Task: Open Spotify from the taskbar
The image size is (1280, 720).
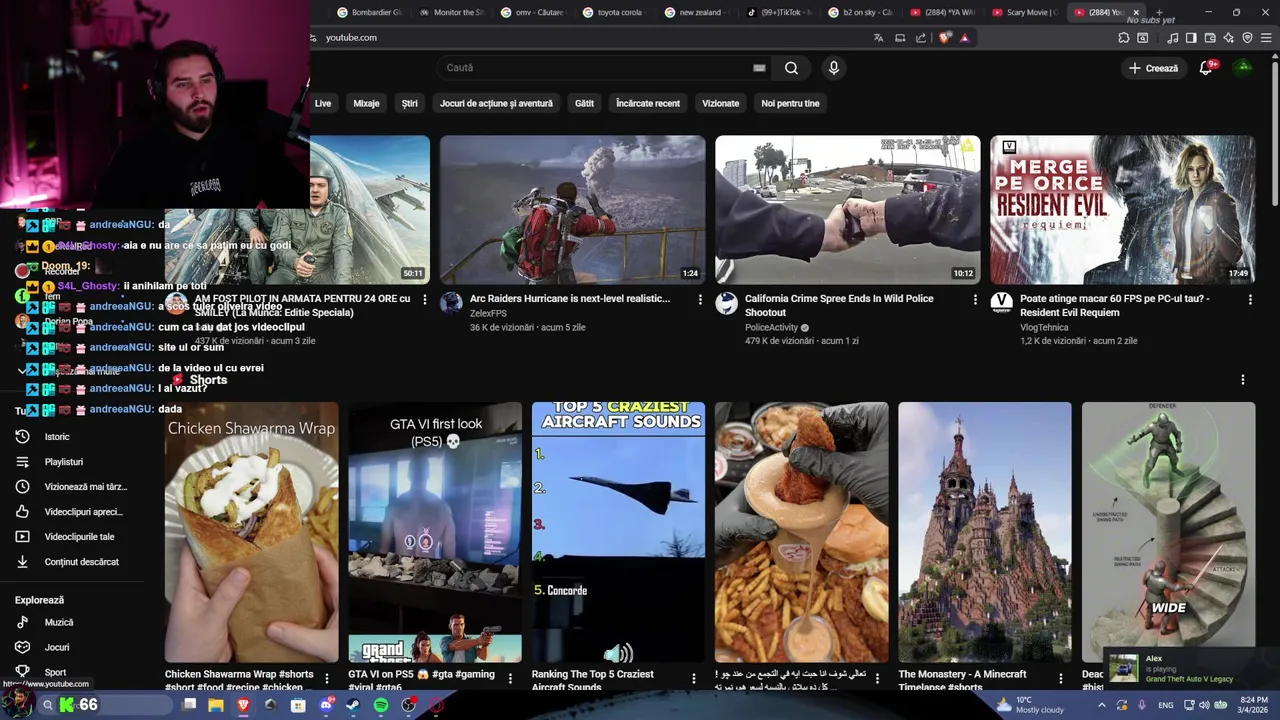Action: 381,705
